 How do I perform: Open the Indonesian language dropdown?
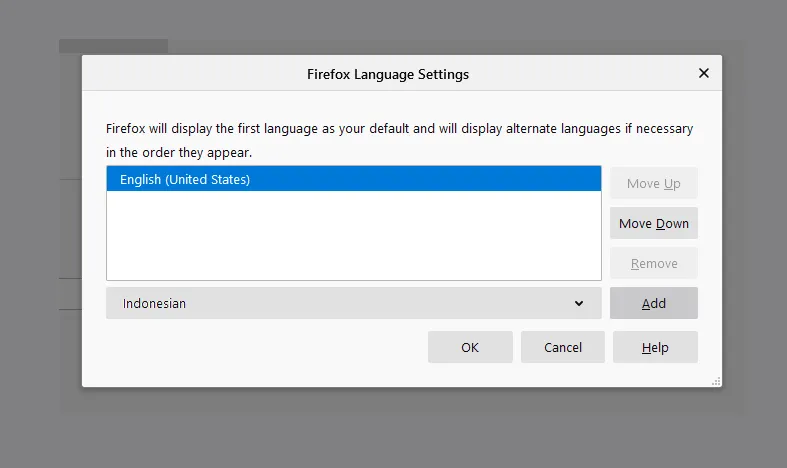pos(354,303)
